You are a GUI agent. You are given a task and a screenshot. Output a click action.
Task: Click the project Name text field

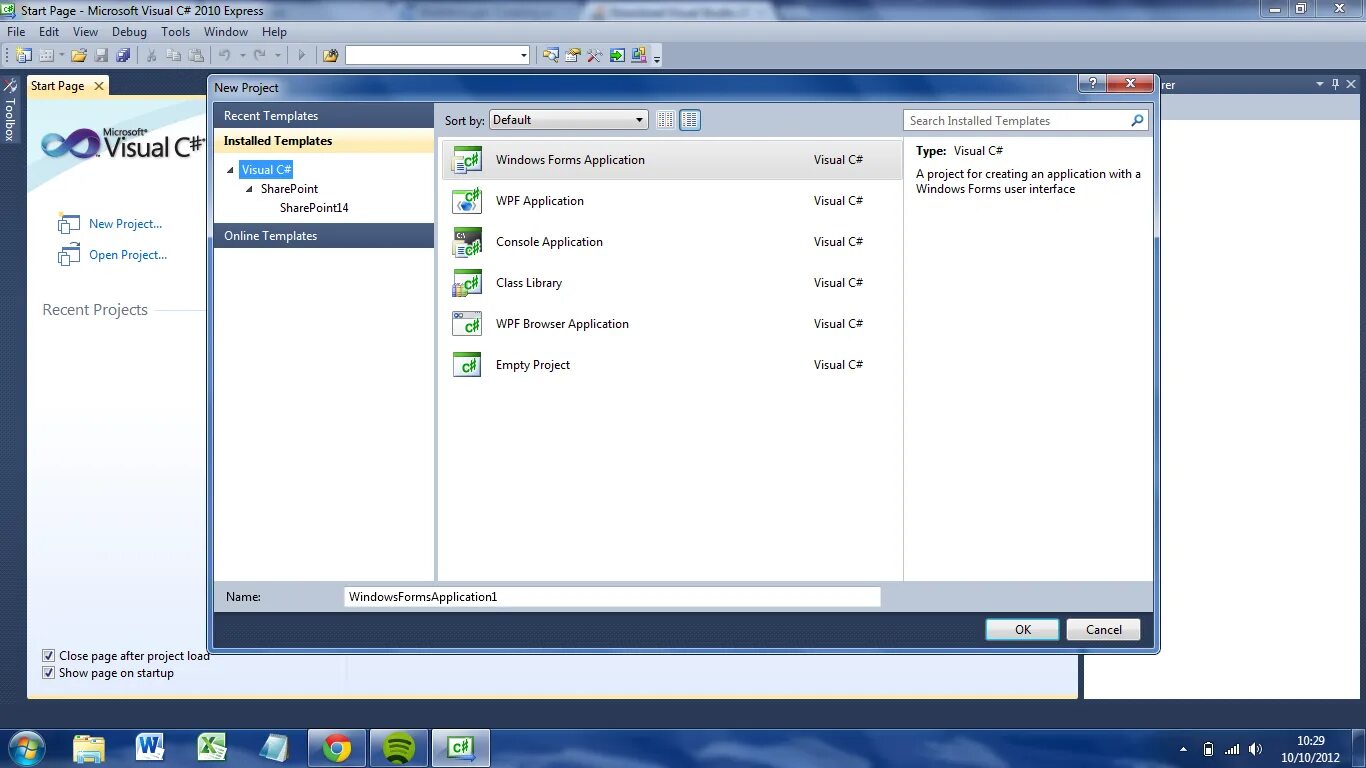[x=612, y=597]
